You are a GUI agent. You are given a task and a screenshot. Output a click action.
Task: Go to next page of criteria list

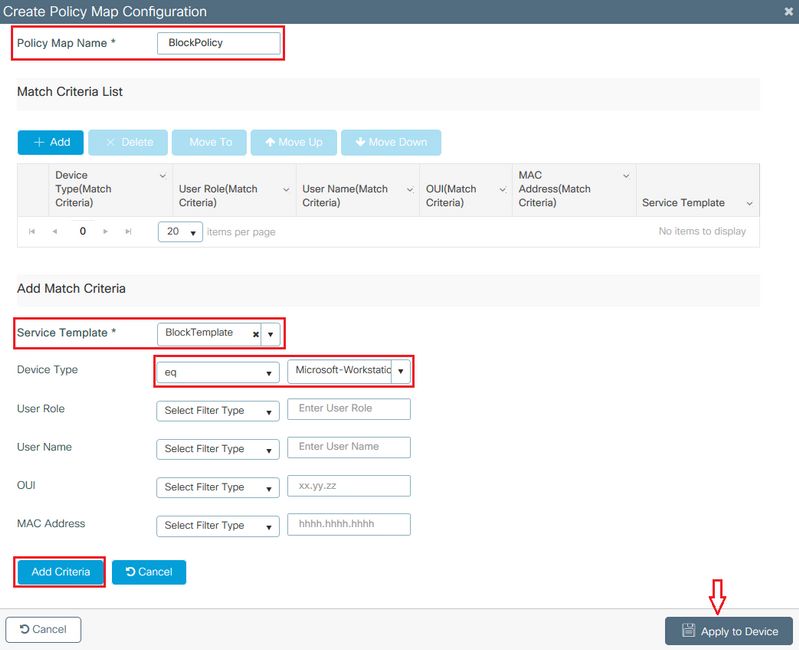click(x=106, y=231)
